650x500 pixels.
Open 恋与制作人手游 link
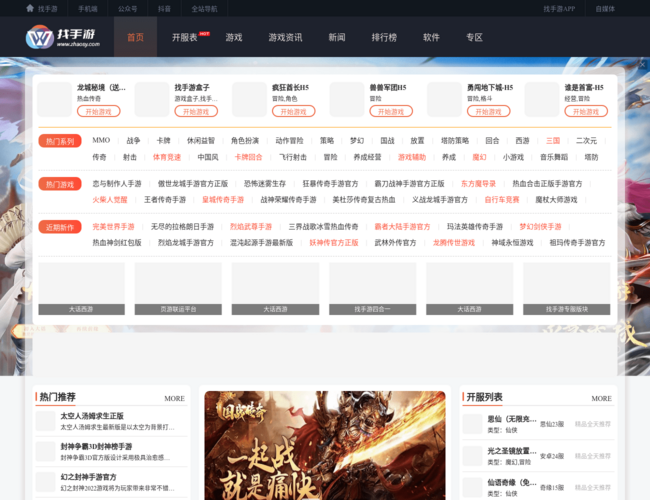point(117,184)
